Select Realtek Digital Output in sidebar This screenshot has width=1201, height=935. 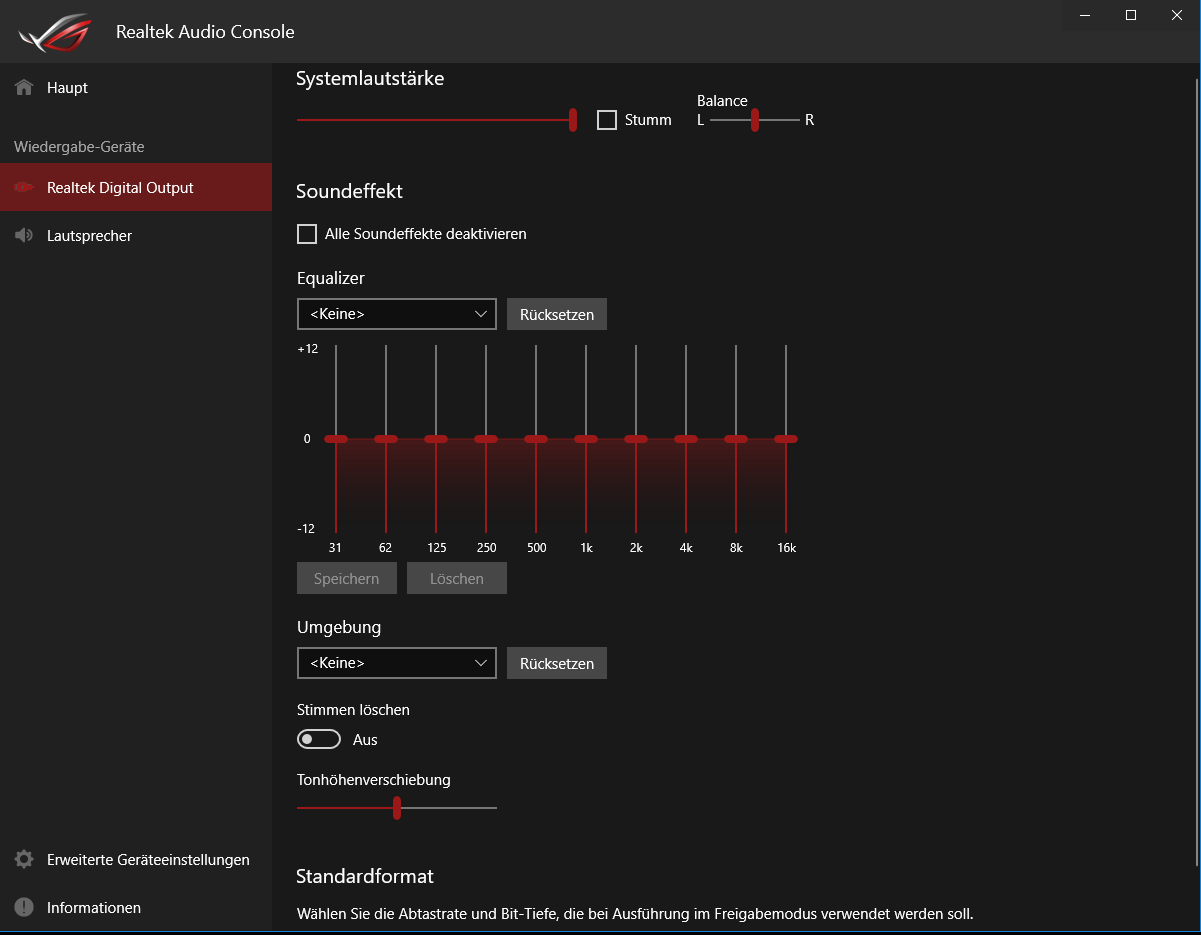(136, 188)
